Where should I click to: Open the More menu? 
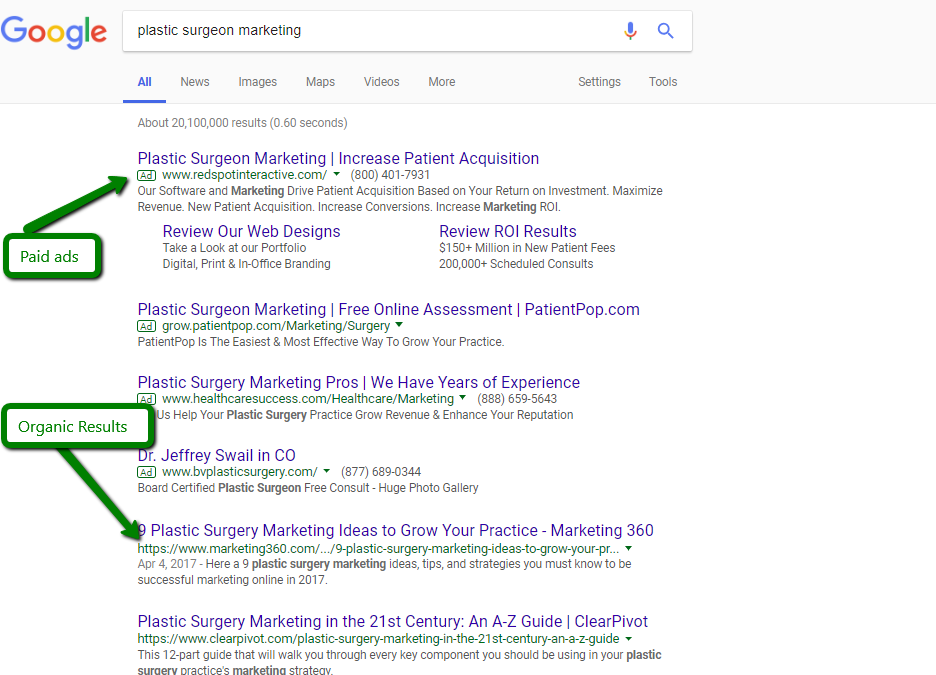tap(442, 82)
